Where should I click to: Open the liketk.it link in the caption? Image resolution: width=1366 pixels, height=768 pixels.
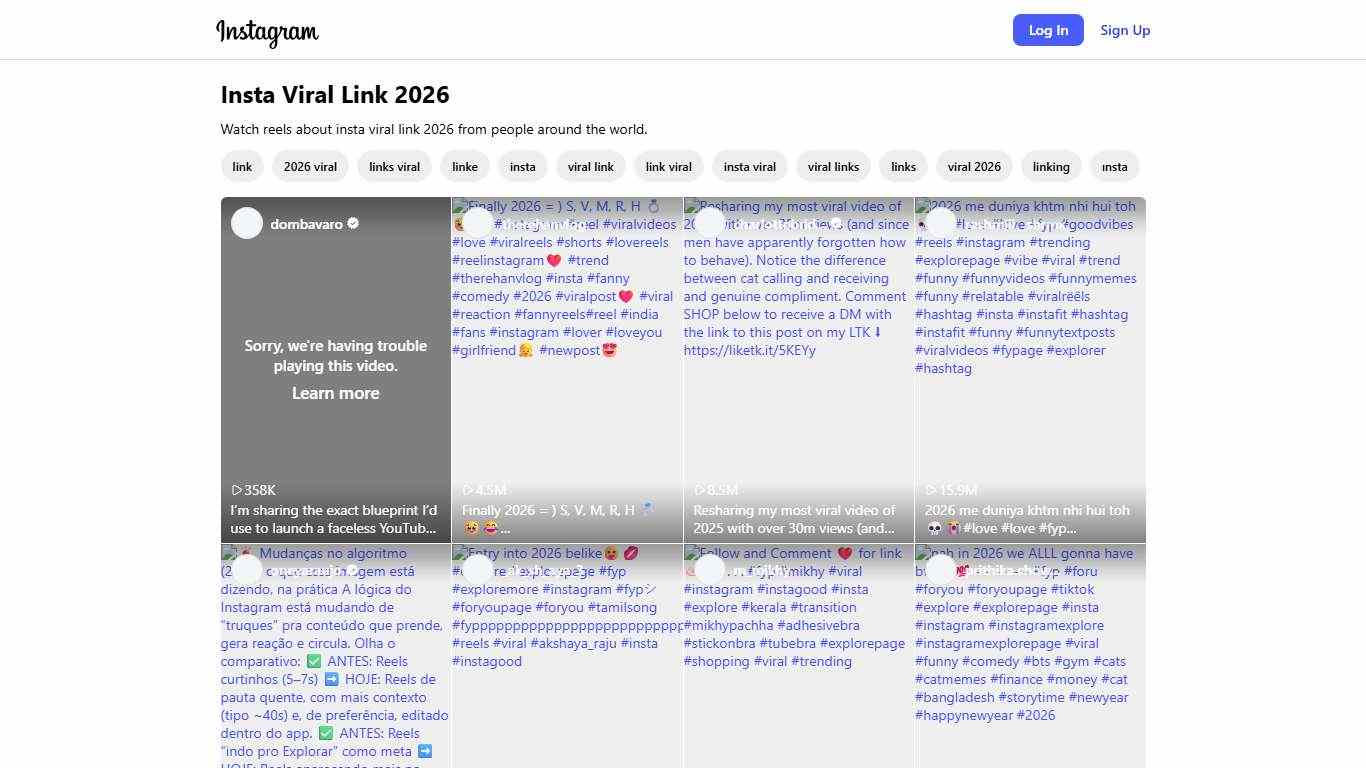tap(749, 350)
